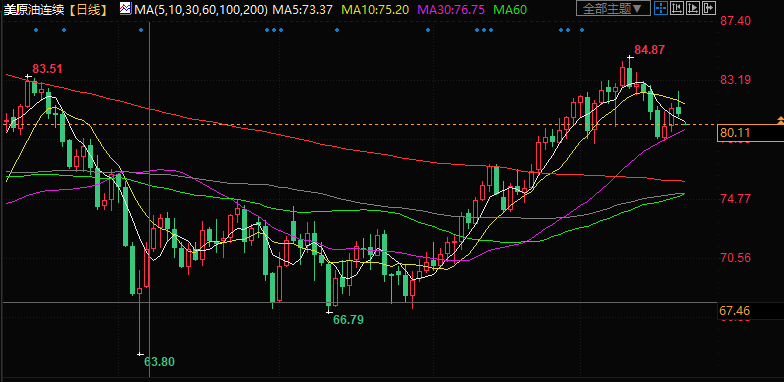This screenshot has height=382, width=784.
Task: Toggle the blue crosshair cursor icon
Action: 661,8
